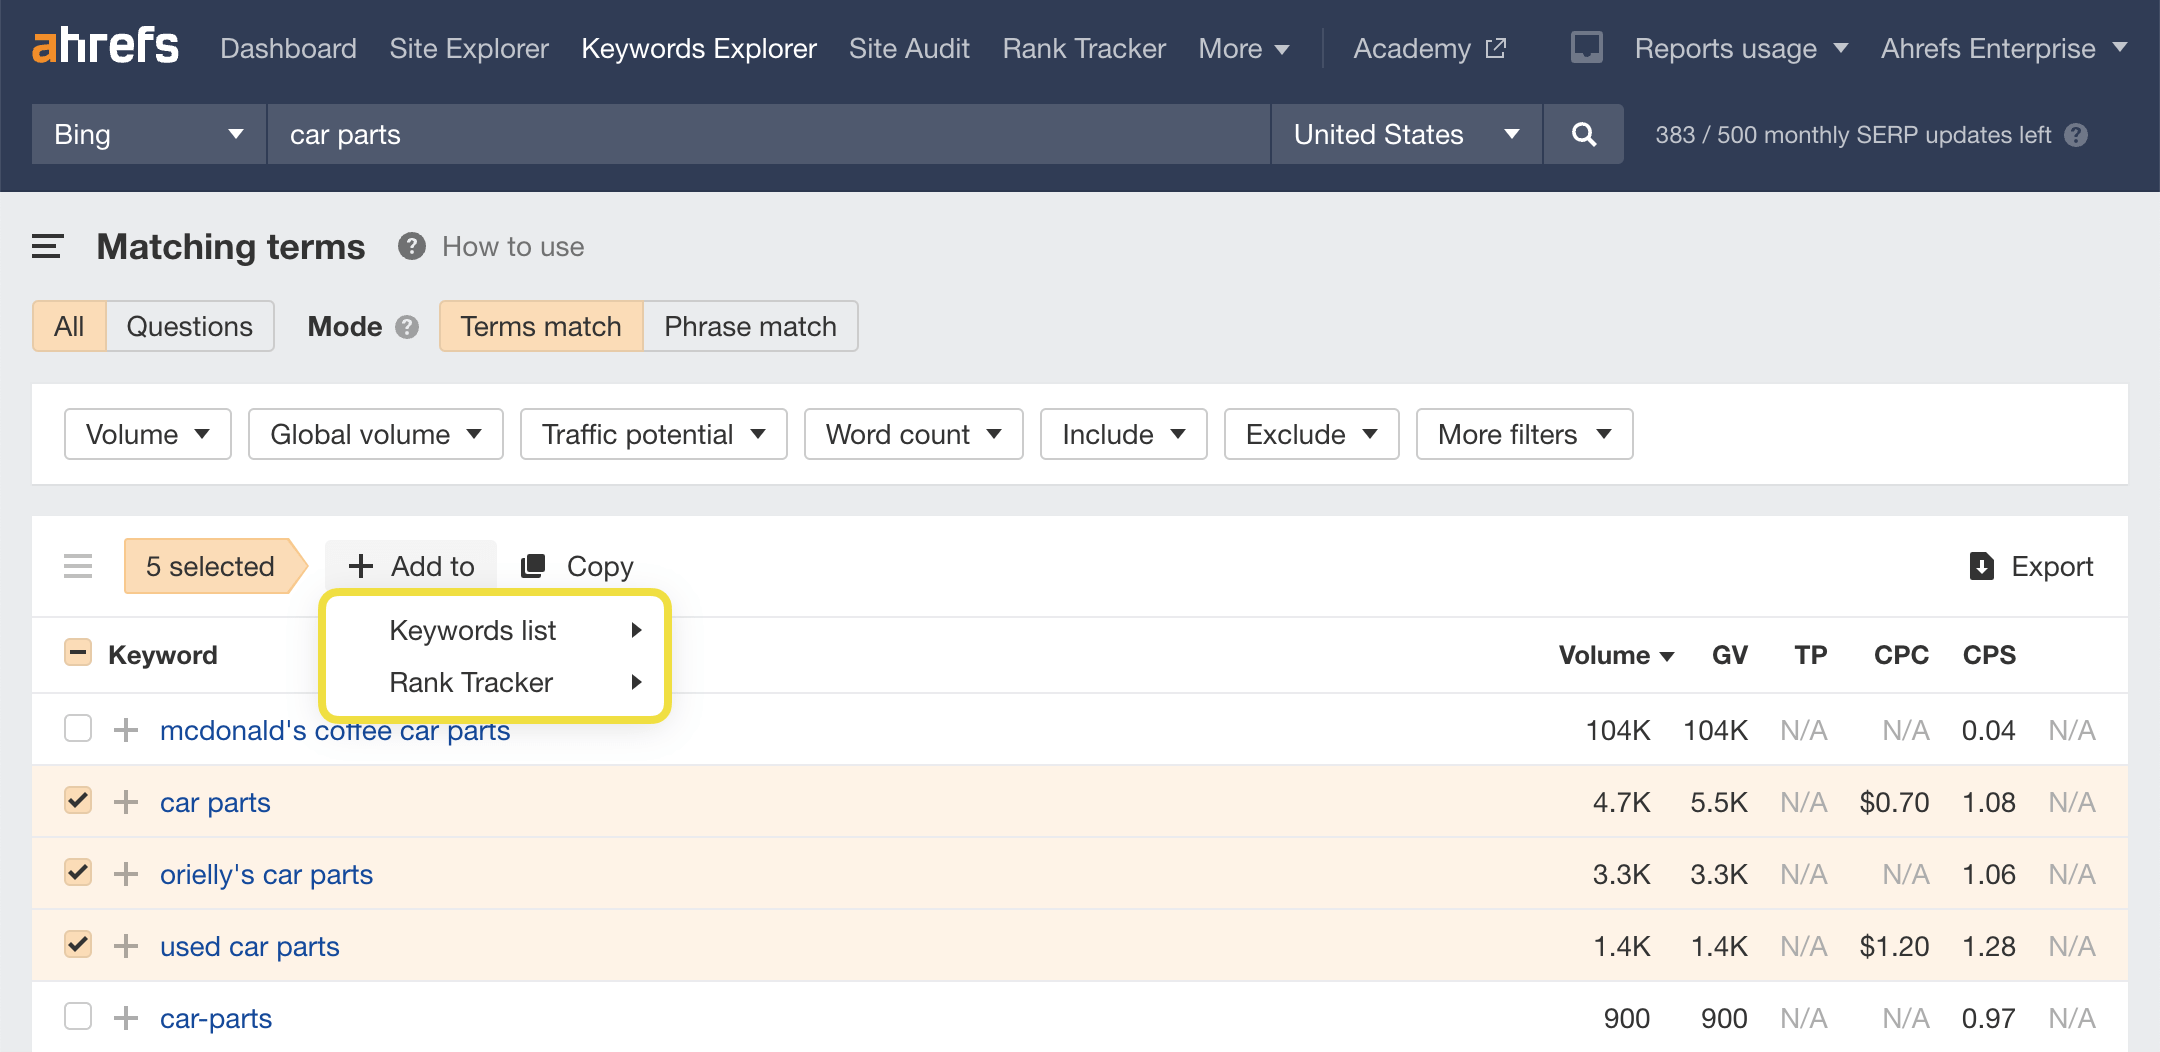The height and width of the screenshot is (1052, 2160).
Task: Open the notifications inbox icon
Action: (x=1586, y=48)
